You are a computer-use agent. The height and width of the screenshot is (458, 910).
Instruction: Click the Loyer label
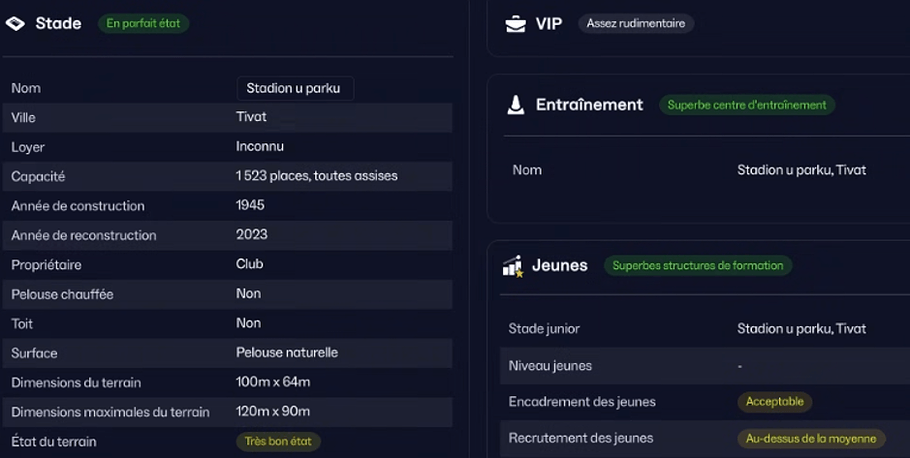(28, 147)
